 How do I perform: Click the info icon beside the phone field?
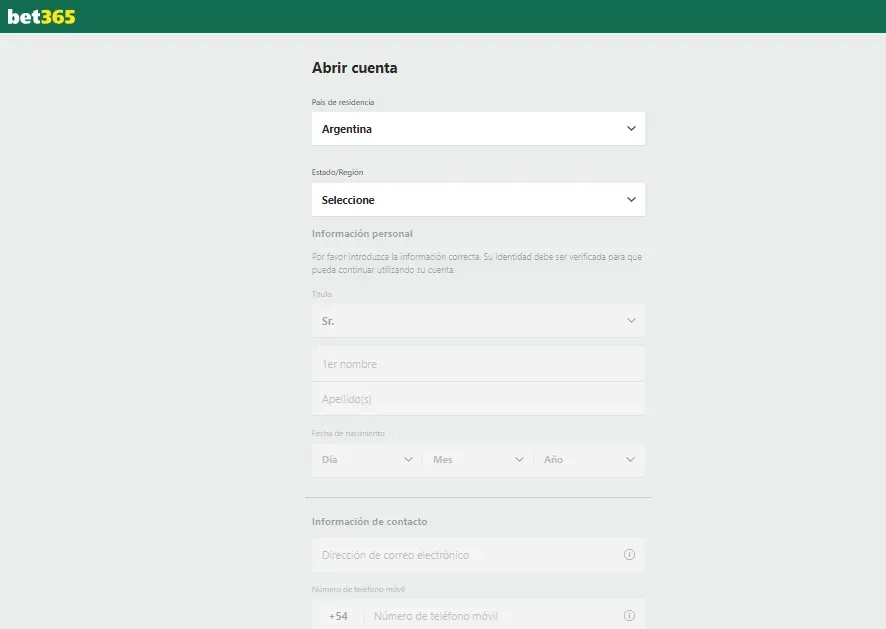click(629, 616)
